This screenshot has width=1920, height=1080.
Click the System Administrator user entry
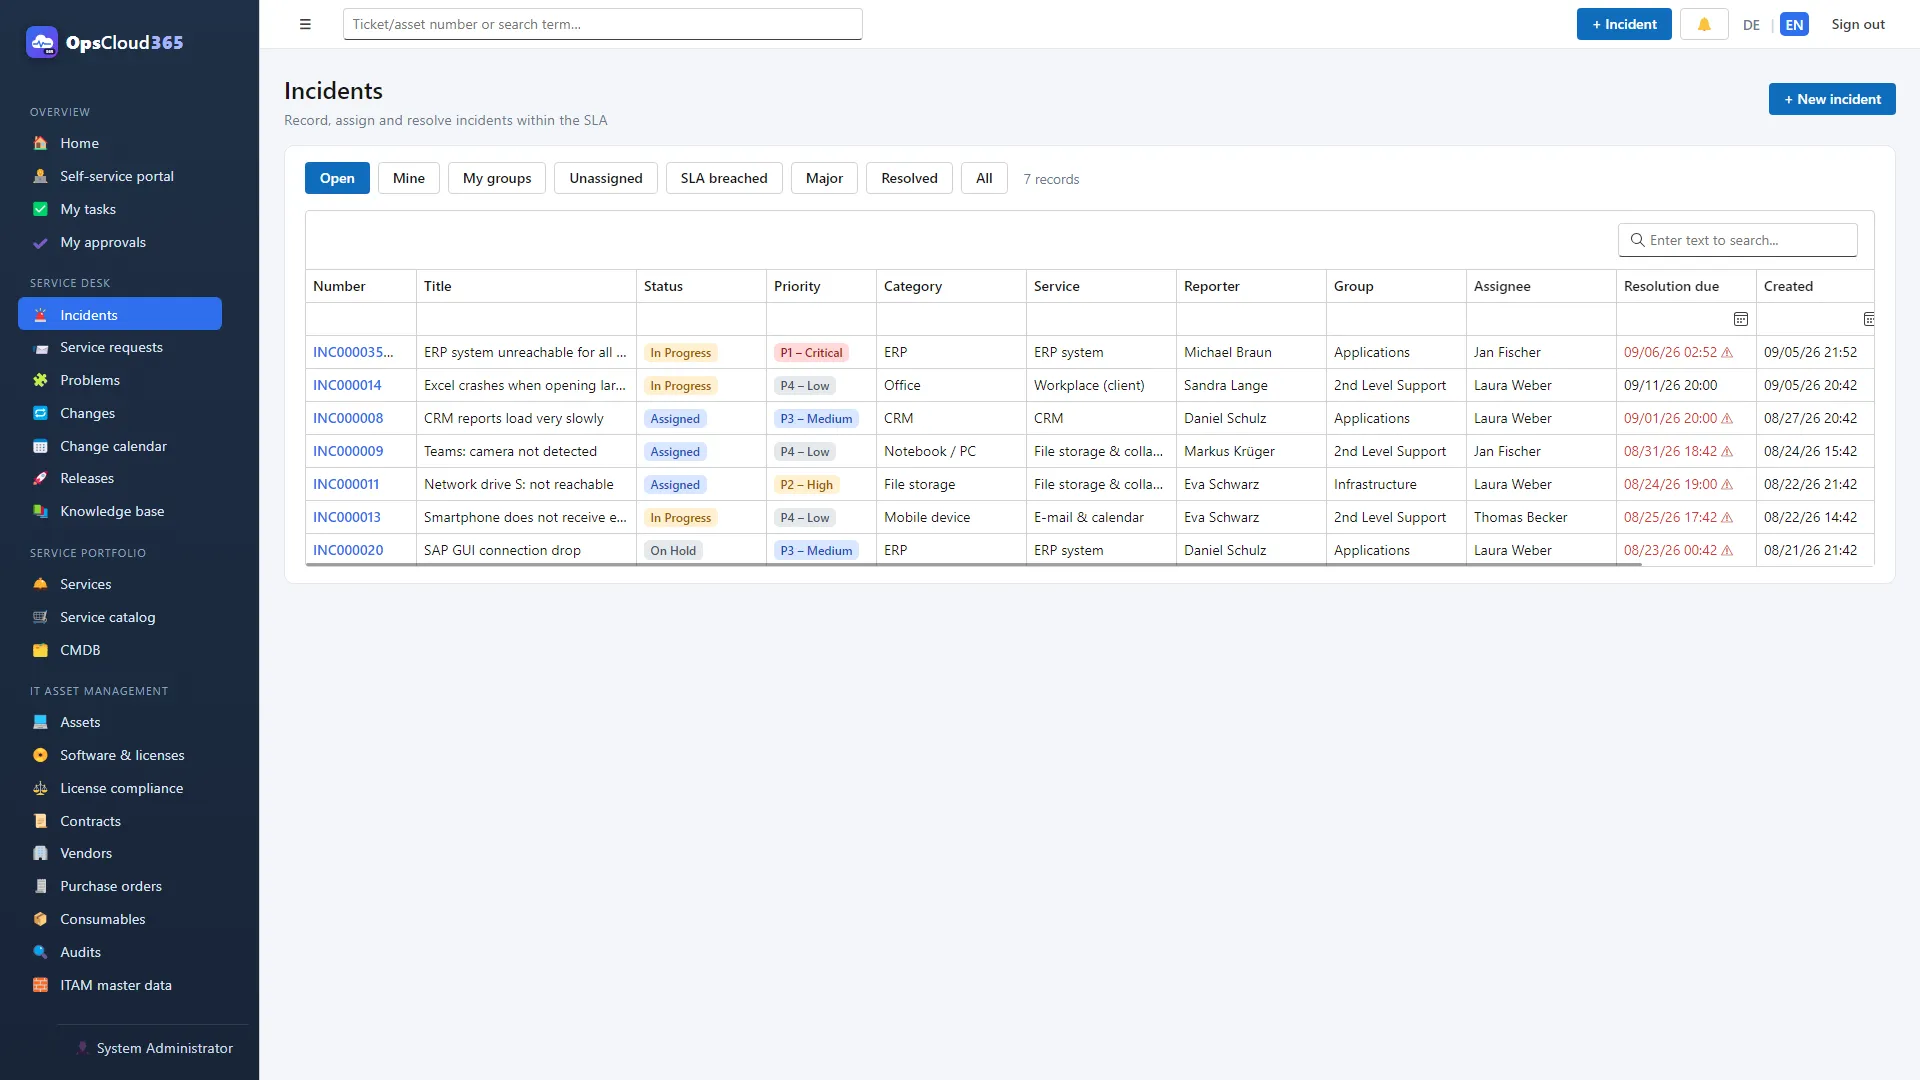pyautogui.click(x=155, y=1048)
